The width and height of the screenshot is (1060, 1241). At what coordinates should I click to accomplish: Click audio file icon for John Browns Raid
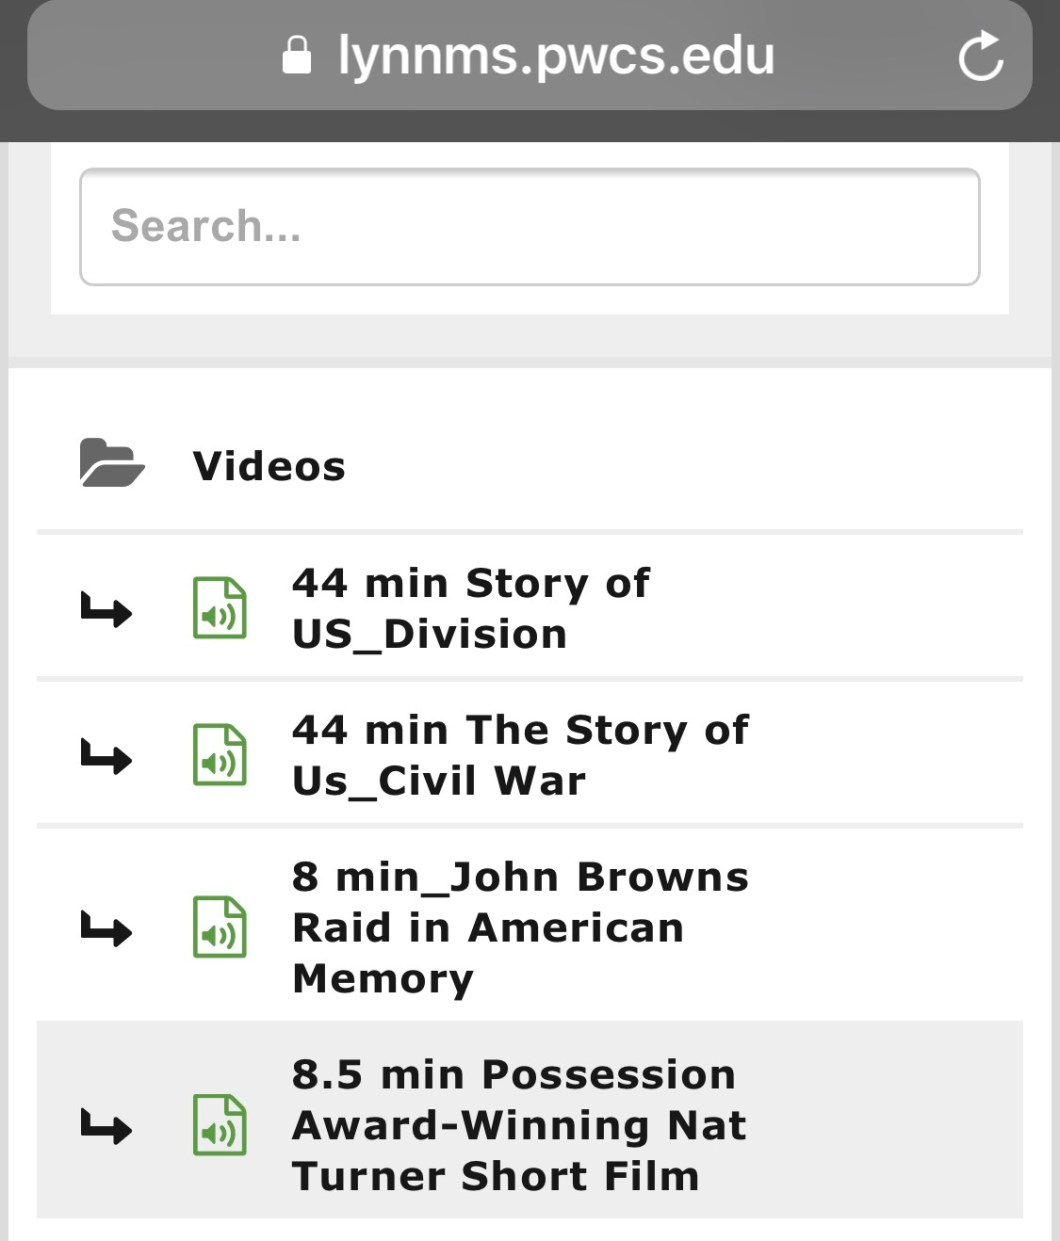219,927
